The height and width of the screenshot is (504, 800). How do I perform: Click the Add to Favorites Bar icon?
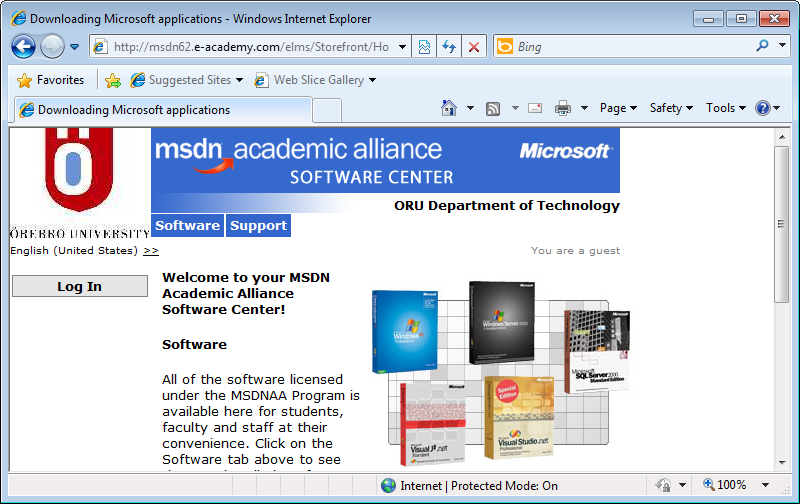[x=113, y=80]
